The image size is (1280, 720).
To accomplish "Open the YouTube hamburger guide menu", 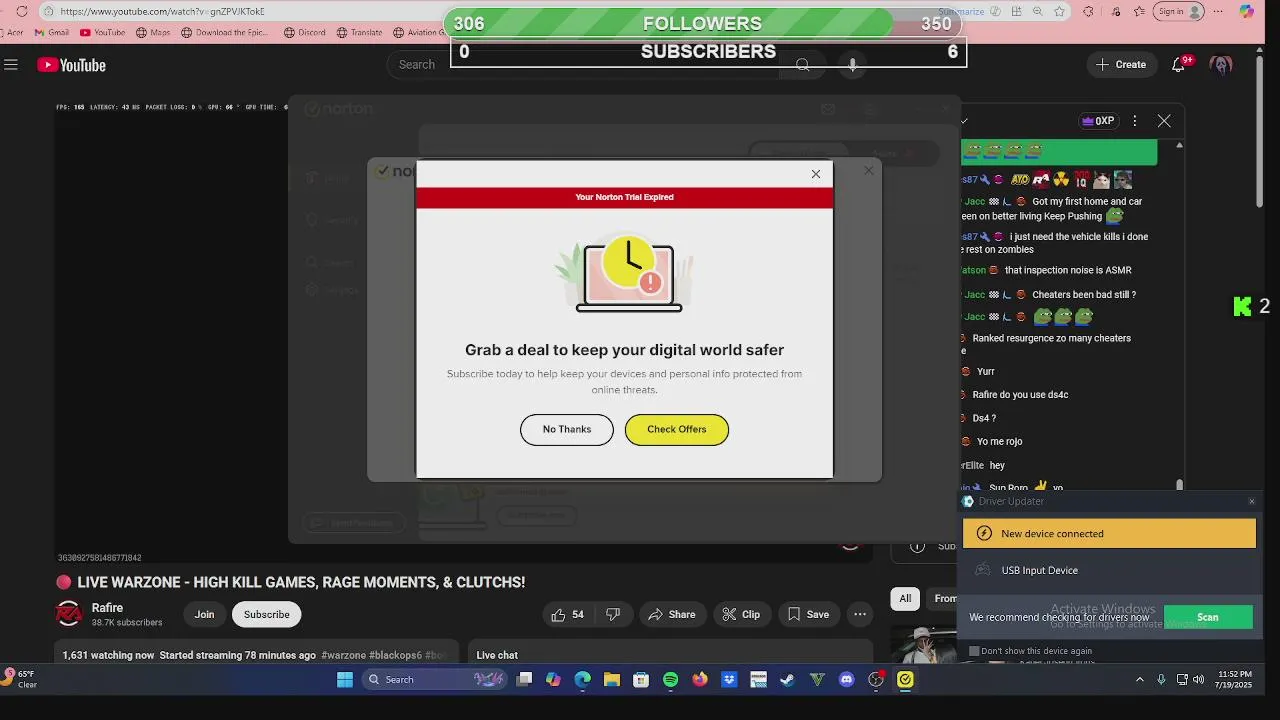I will (11, 65).
